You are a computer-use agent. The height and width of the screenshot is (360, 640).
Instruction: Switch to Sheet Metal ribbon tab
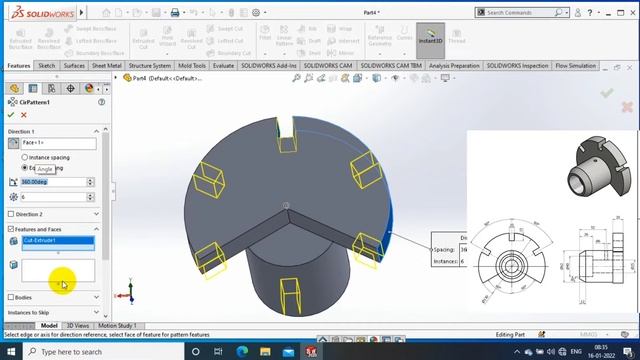coord(107,66)
